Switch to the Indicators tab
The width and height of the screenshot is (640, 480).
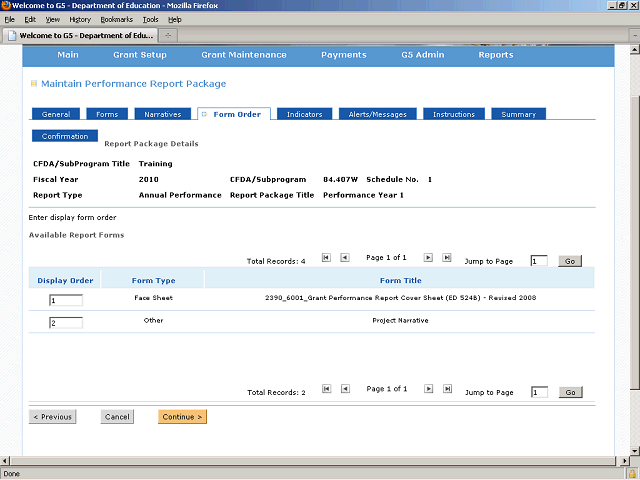point(304,114)
